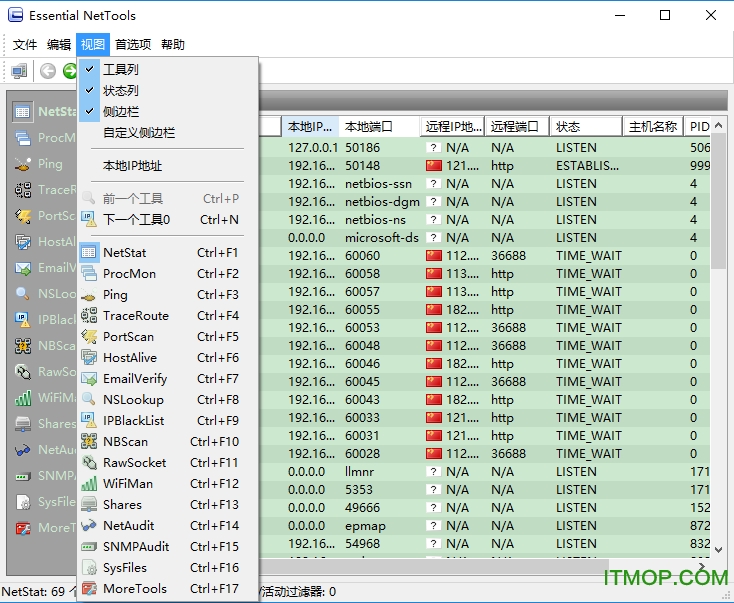Click the computer icon in toolbar
This screenshot has height=603, width=734.
[19, 71]
